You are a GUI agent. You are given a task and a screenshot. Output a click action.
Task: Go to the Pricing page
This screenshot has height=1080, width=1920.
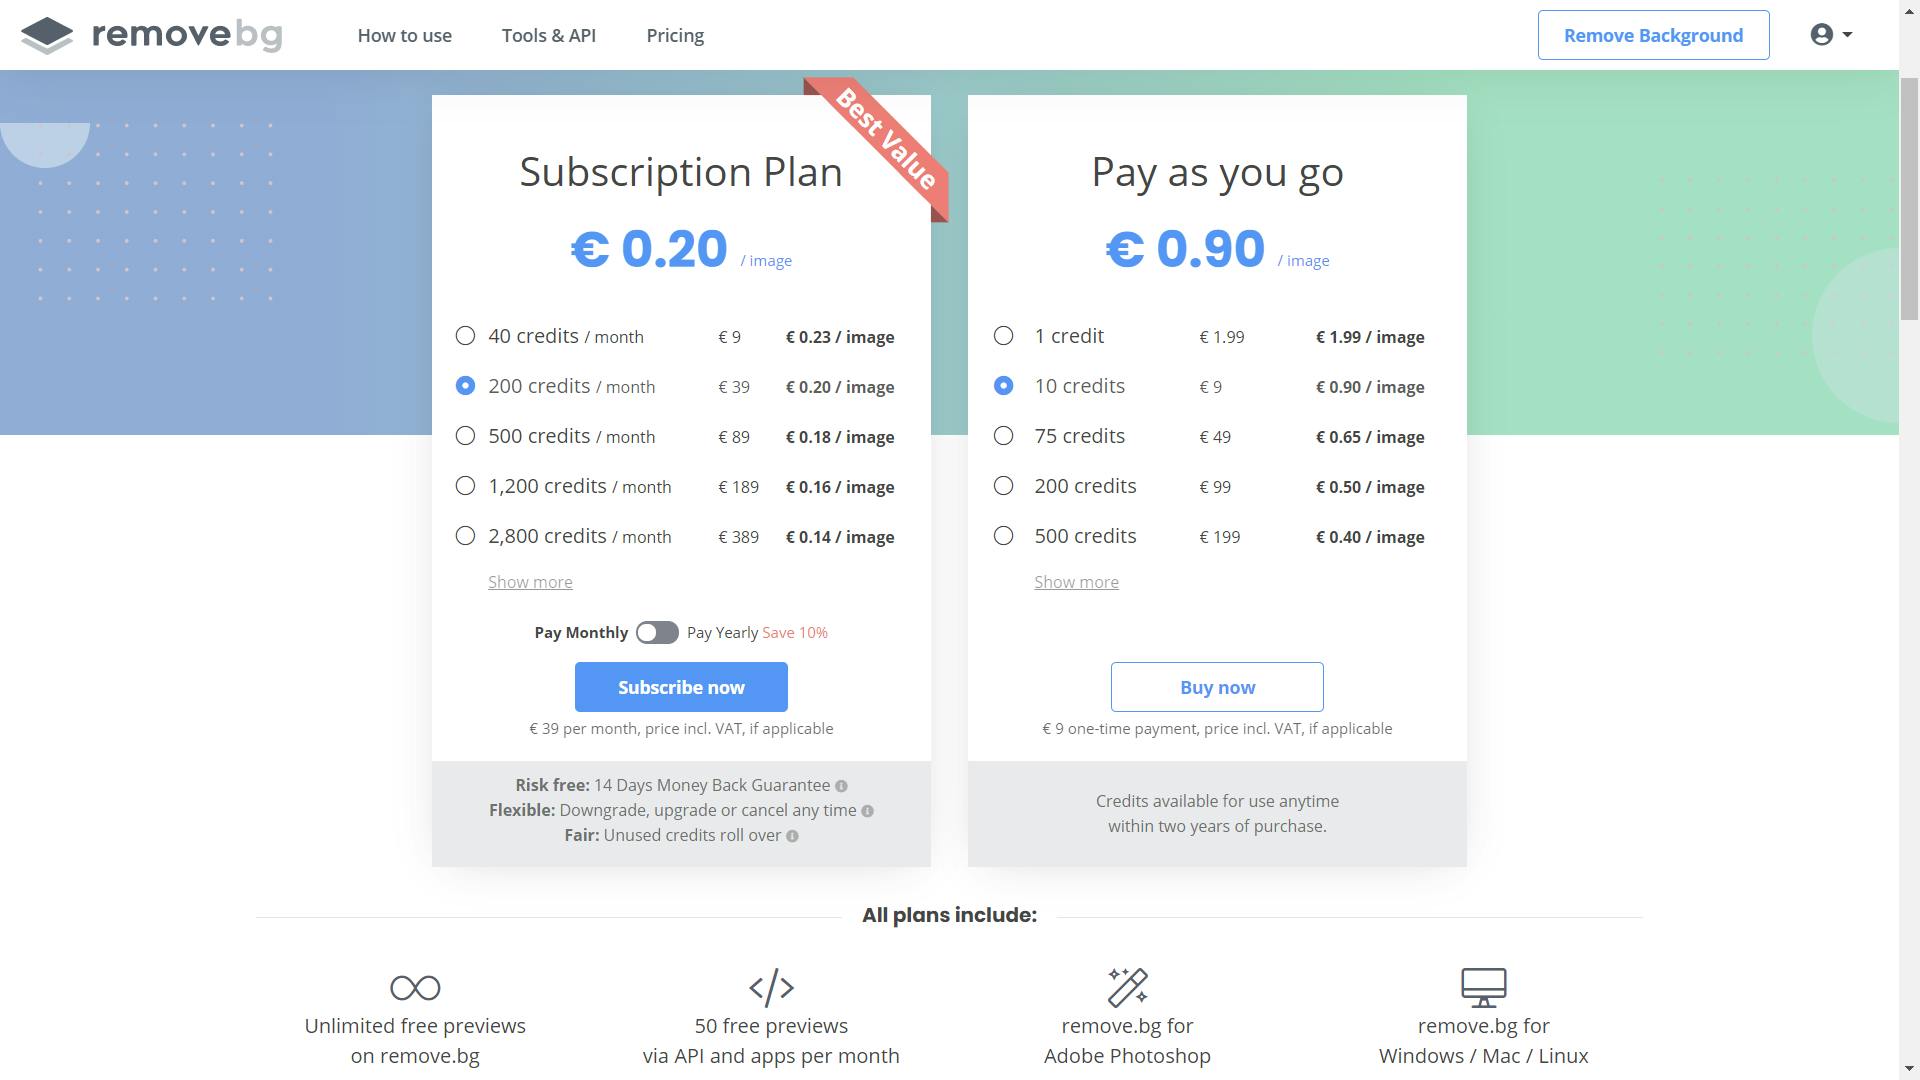pyautogui.click(x=675, y=36)
